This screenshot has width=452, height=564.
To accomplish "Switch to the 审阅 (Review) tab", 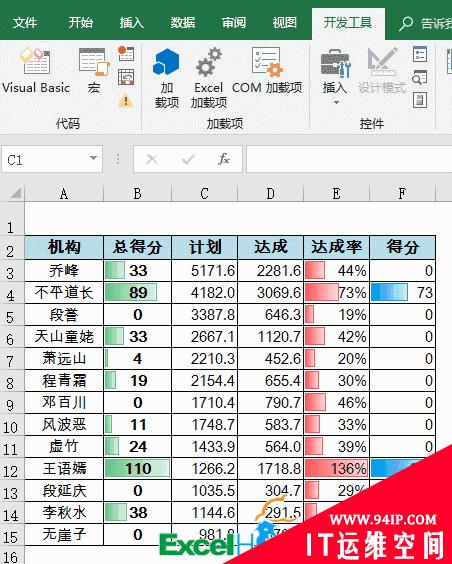I will coord(234,23).
